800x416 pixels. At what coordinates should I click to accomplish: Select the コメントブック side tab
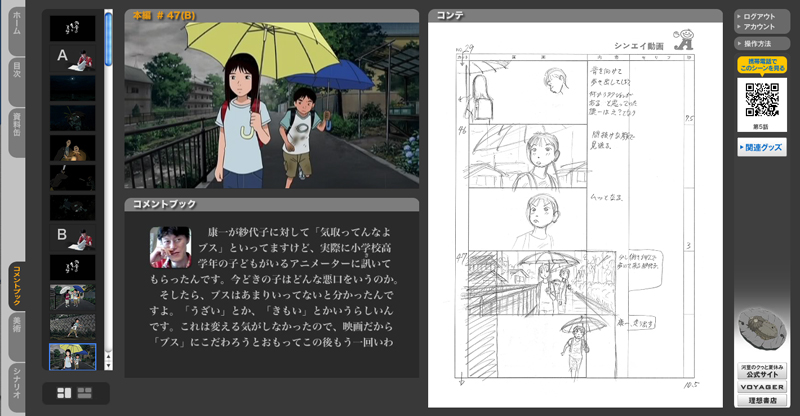[x=17, y=286]
